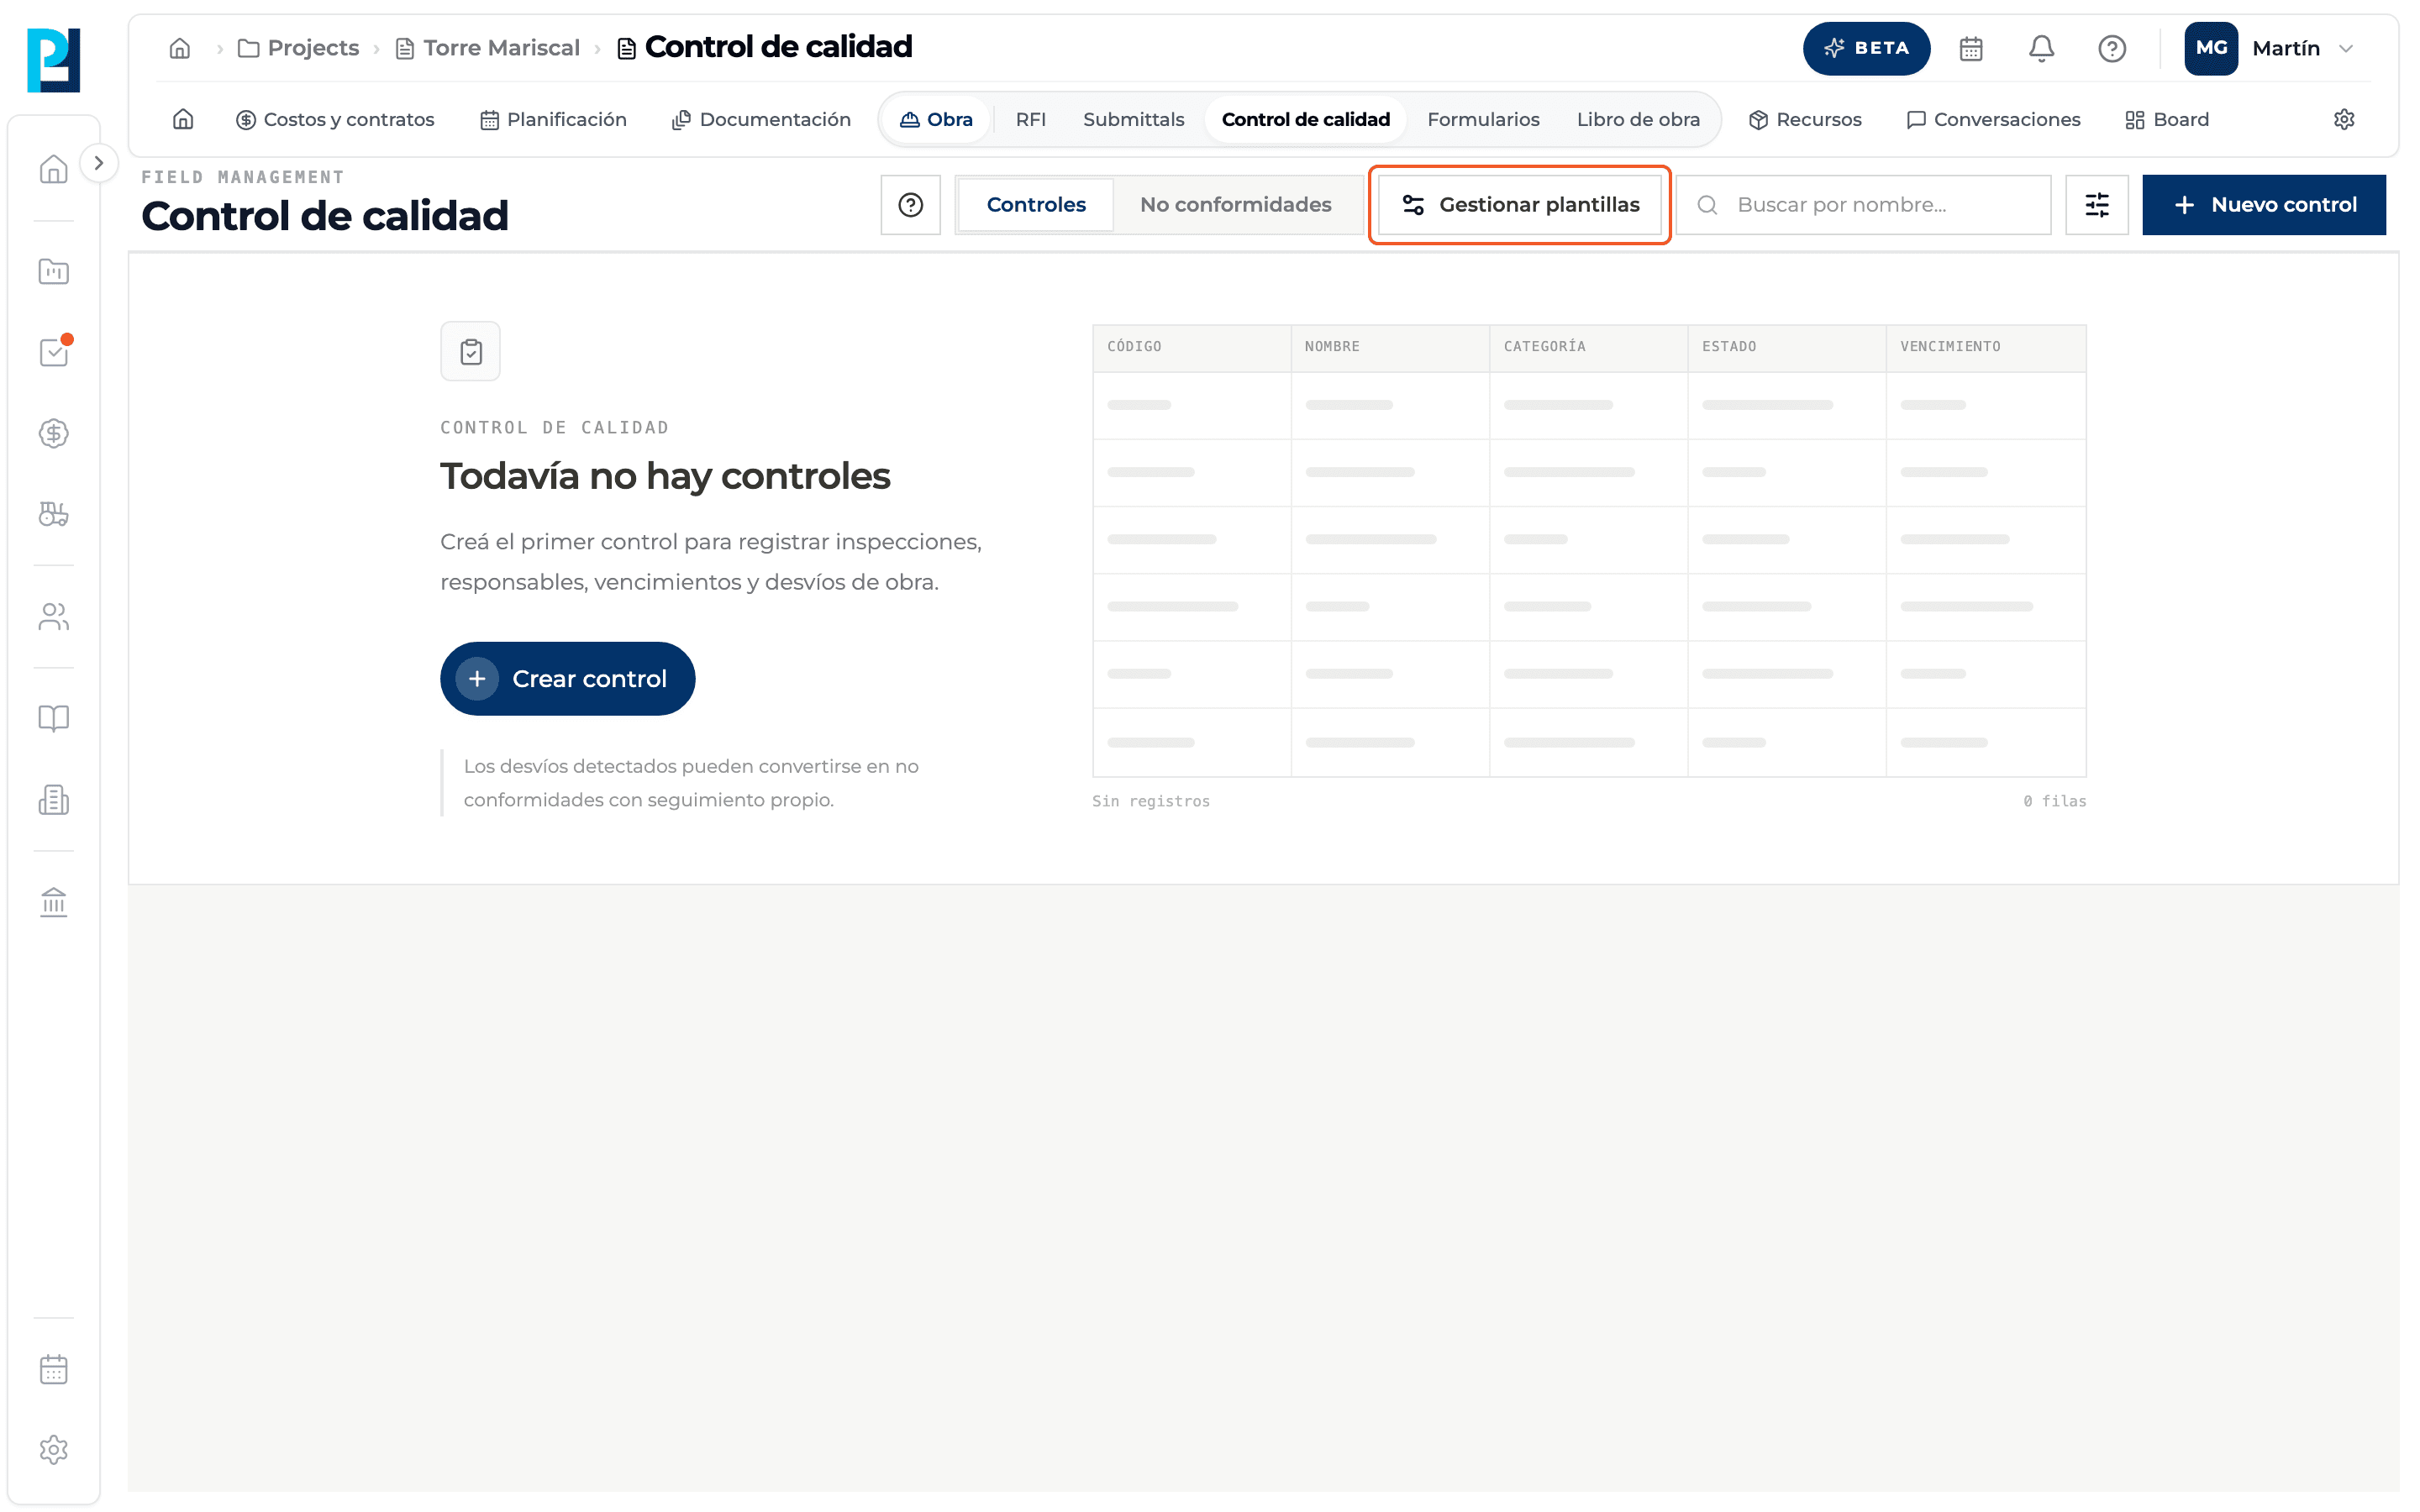
Task: Open the sidebar tractor machinery icon
Action: point(53,514)
